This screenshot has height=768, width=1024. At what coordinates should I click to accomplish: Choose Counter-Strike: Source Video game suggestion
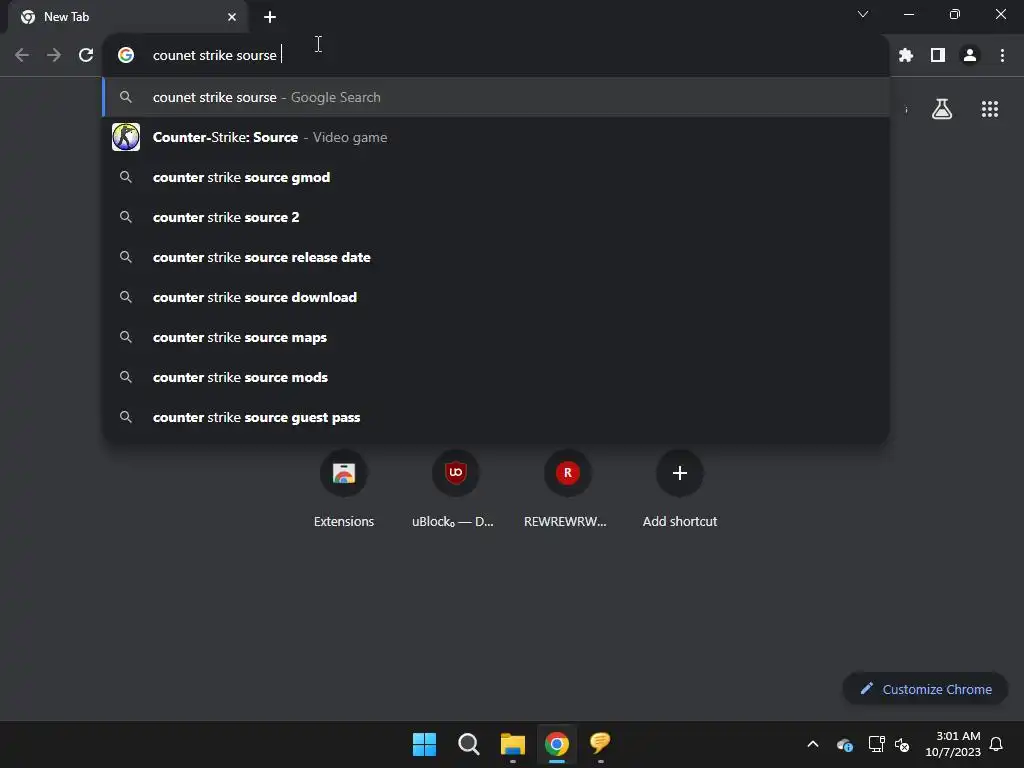tap(496, 137)
